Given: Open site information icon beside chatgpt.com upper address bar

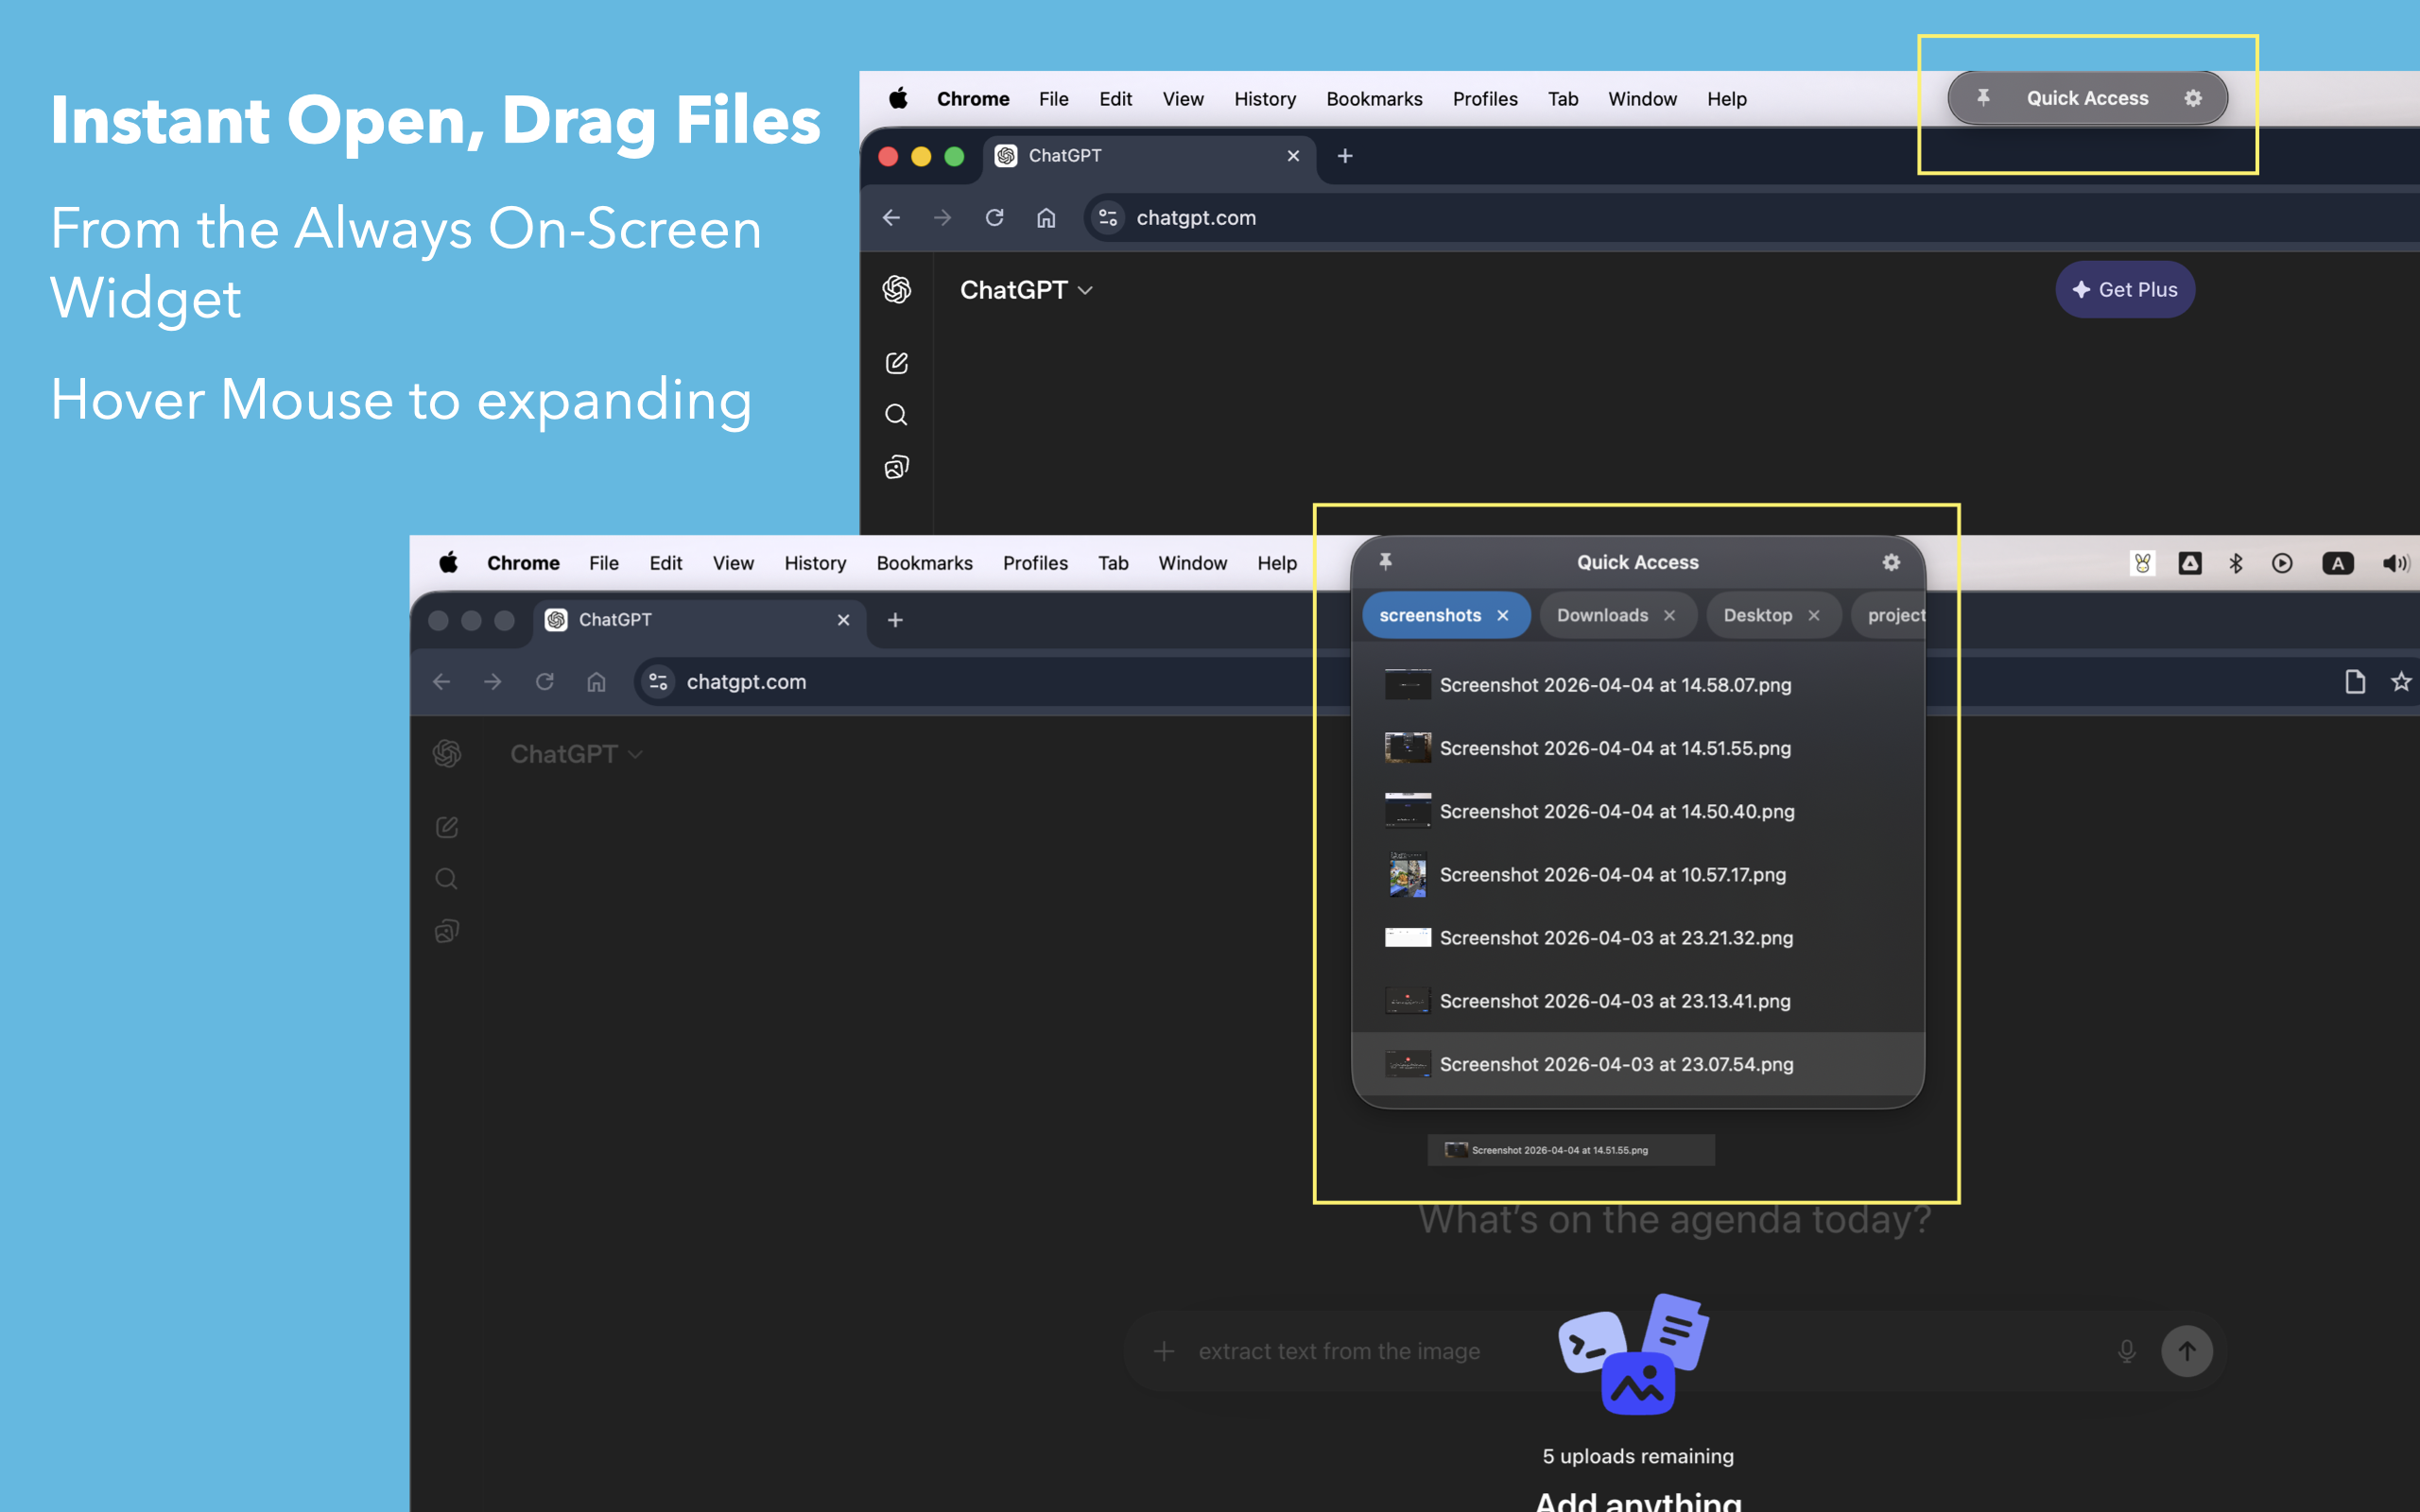Looking at the screenshot, I should (x=1107, y=218).
